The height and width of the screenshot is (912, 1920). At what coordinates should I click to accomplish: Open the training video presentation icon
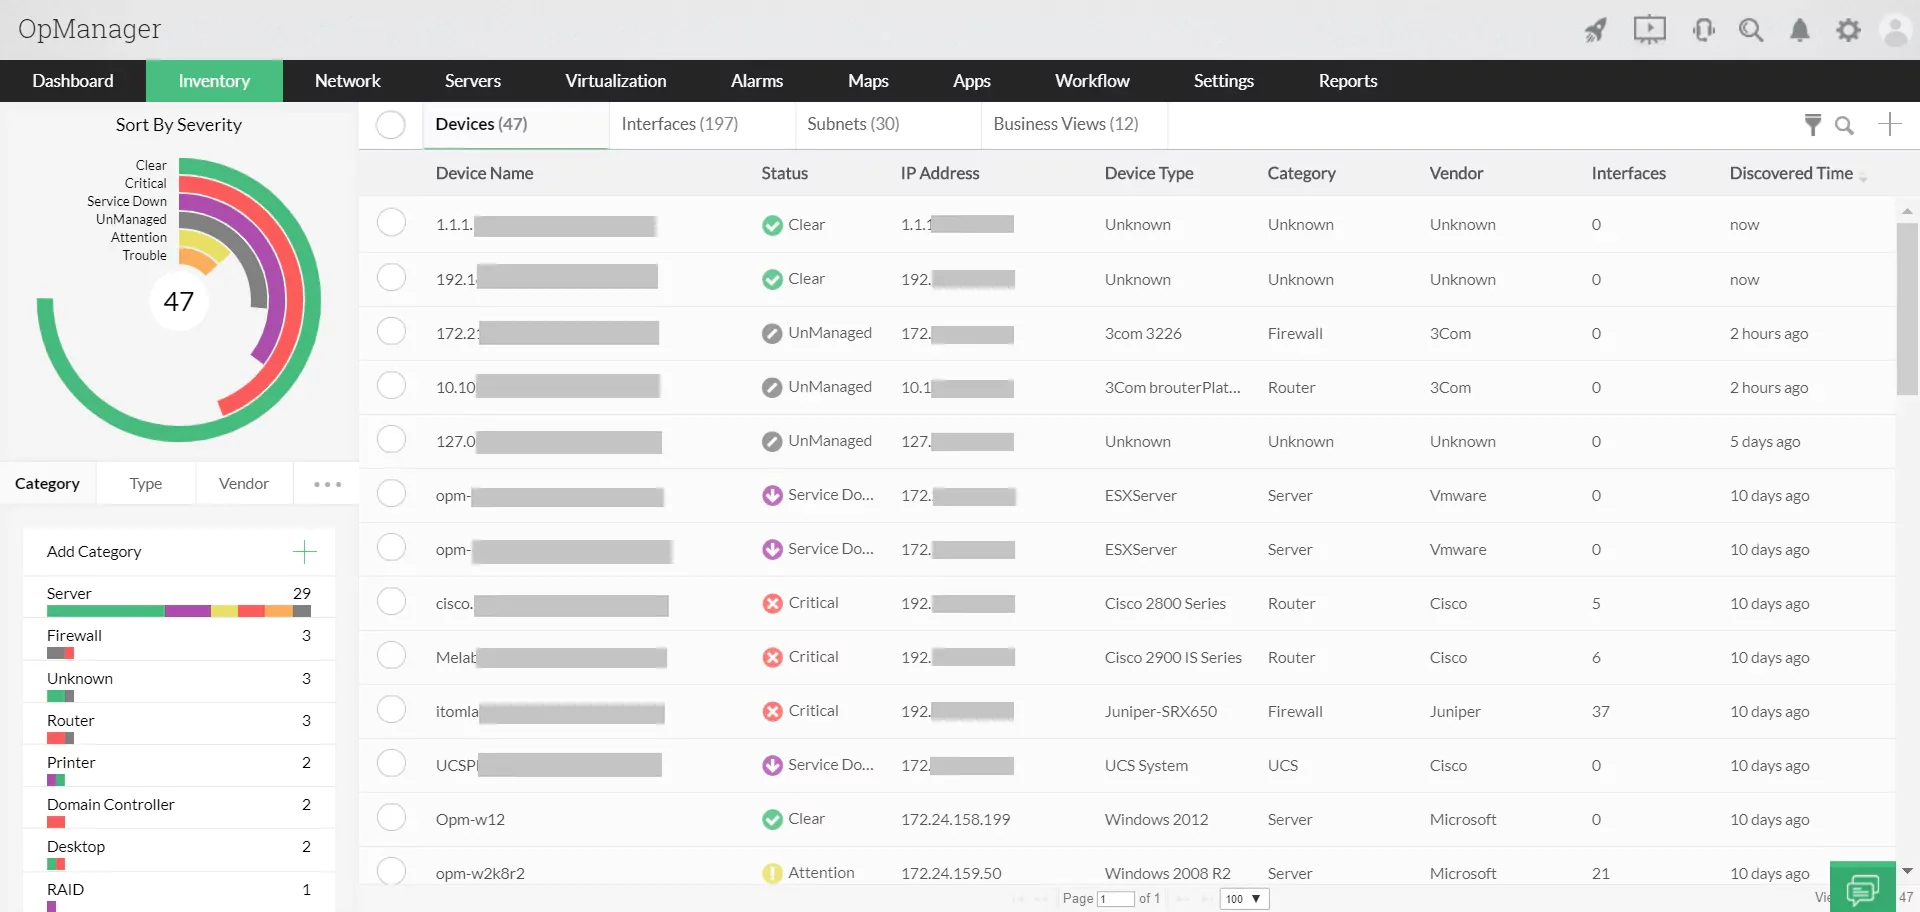pyautogui.click(x=1649, y=30)
